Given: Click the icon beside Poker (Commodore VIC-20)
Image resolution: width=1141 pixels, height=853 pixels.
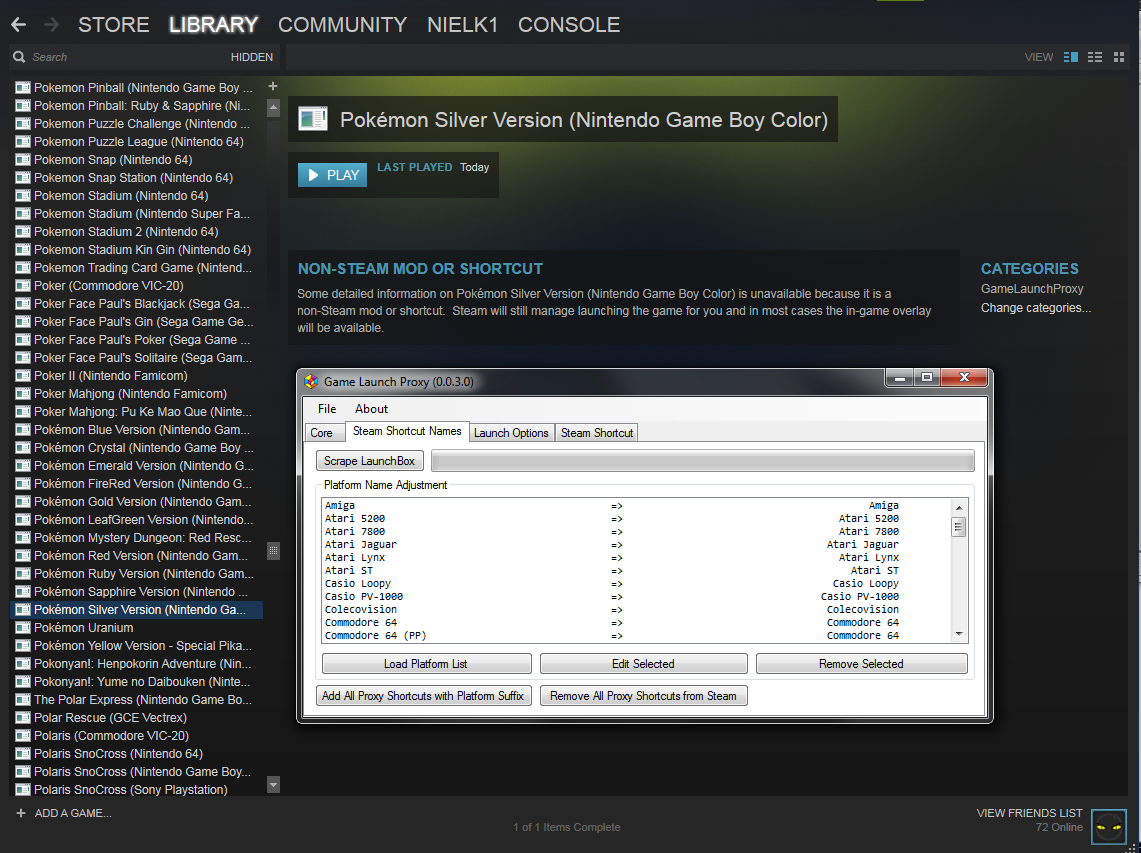Looking at the screenshot, I should [x=23, y=285].
